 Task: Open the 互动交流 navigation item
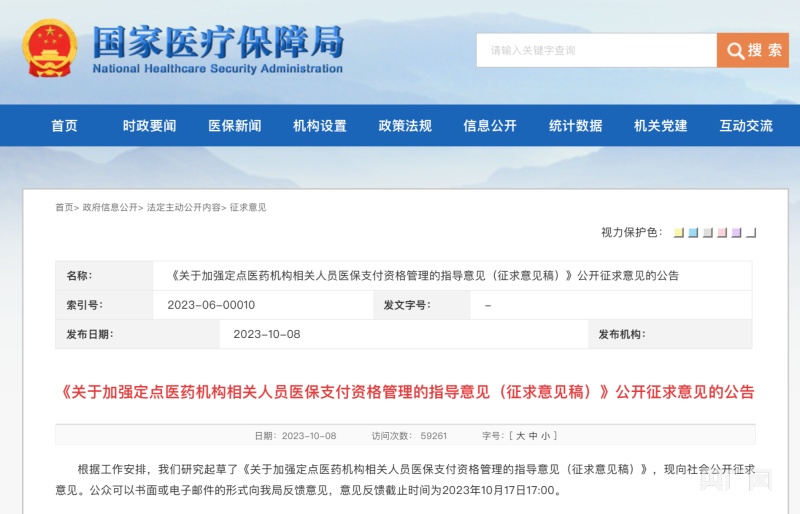coord(746,126)
